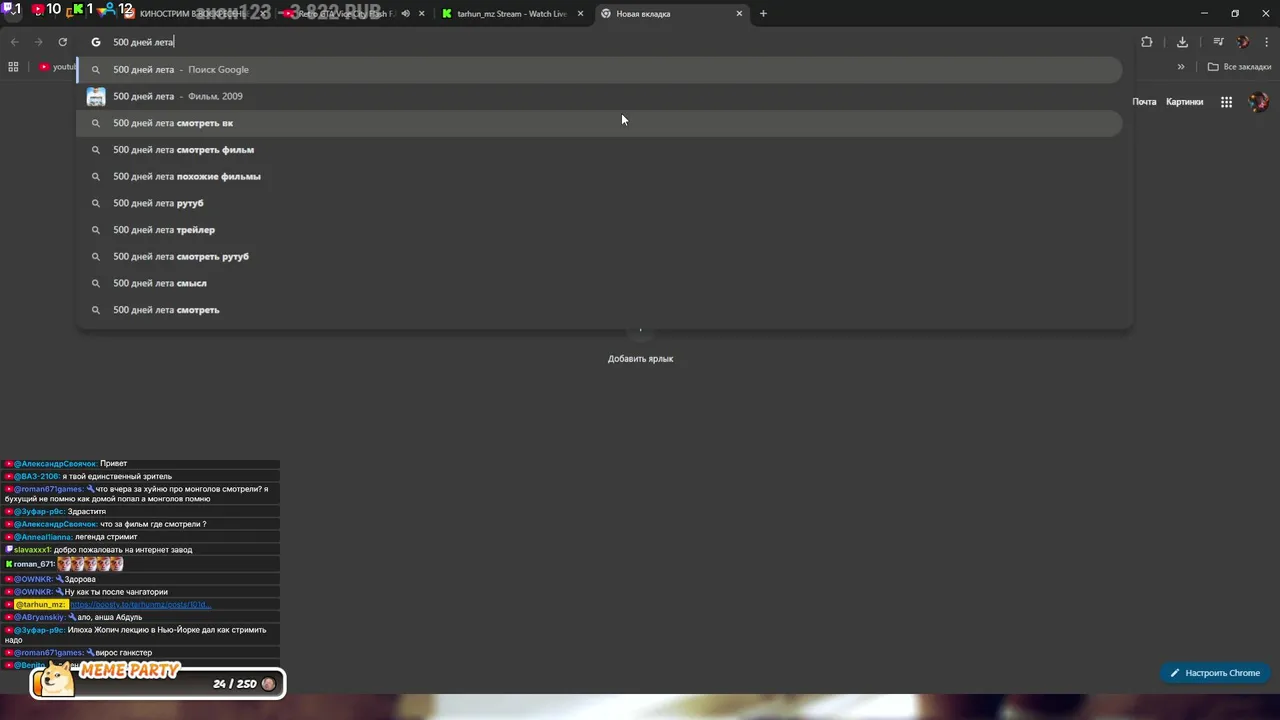Switch to the КИНОСТРИМ tab

tap(195, 14)
